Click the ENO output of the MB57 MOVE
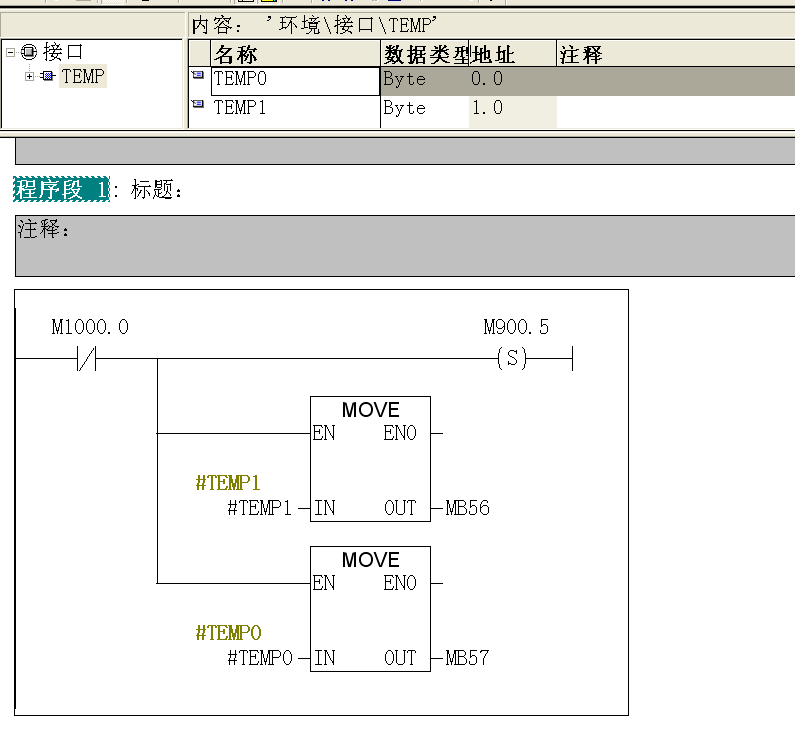 pyautogui.click(x=400, y=583)
